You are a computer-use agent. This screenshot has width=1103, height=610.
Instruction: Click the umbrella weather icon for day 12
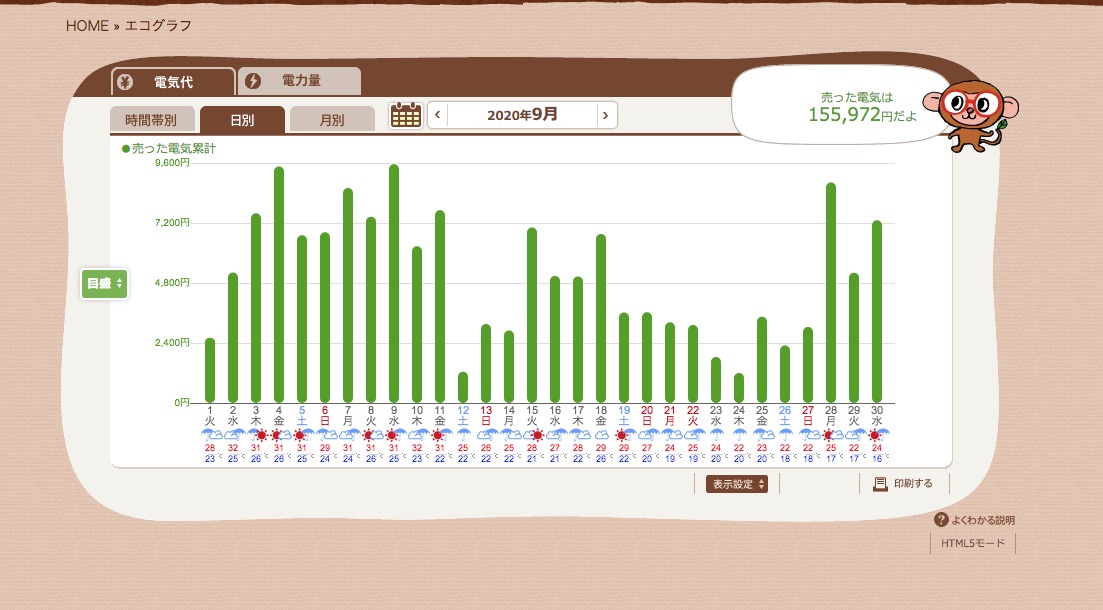point(463,435)
